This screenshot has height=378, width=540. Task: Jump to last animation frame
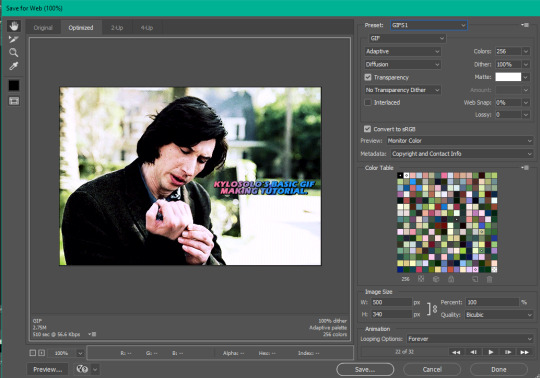pyautogui.click(x=525, y=352)
